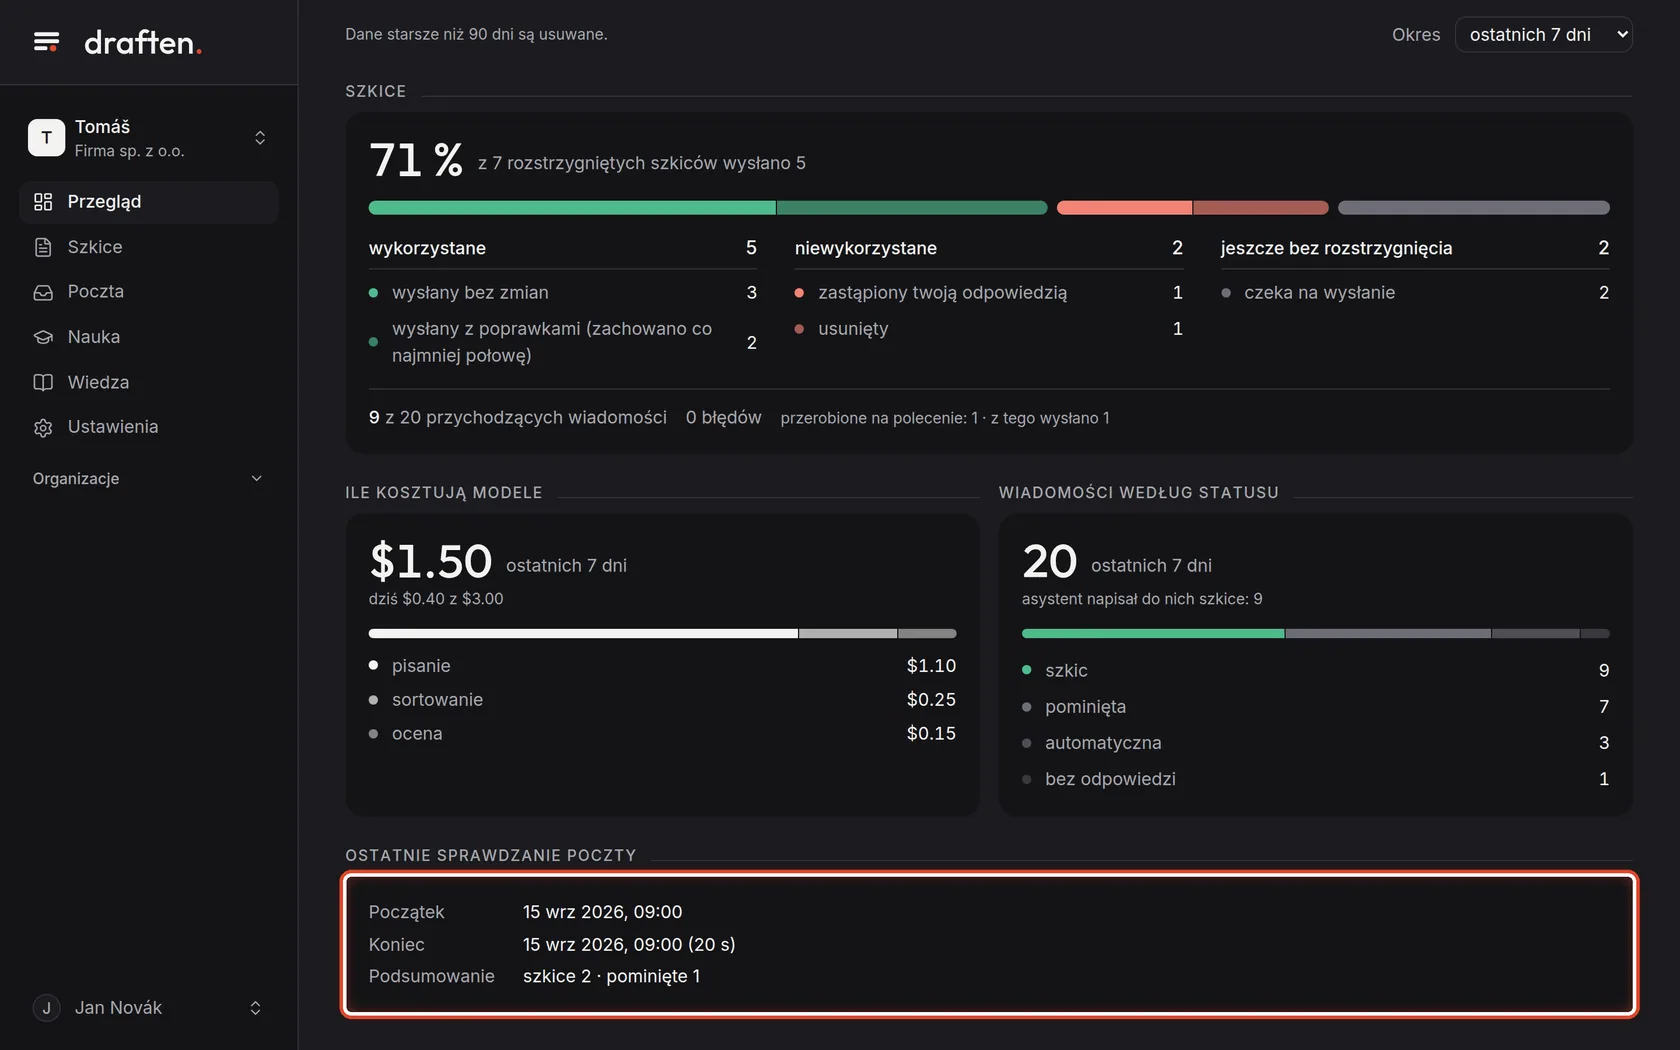This screenshot has width=1680, height=1050.
Task: Click the 20 messages count
Action: coord(1049,561)
